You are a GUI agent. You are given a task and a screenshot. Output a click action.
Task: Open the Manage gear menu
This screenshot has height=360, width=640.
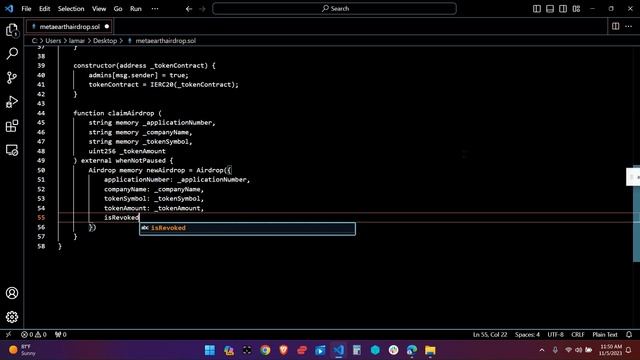click(x=12, y=317)
